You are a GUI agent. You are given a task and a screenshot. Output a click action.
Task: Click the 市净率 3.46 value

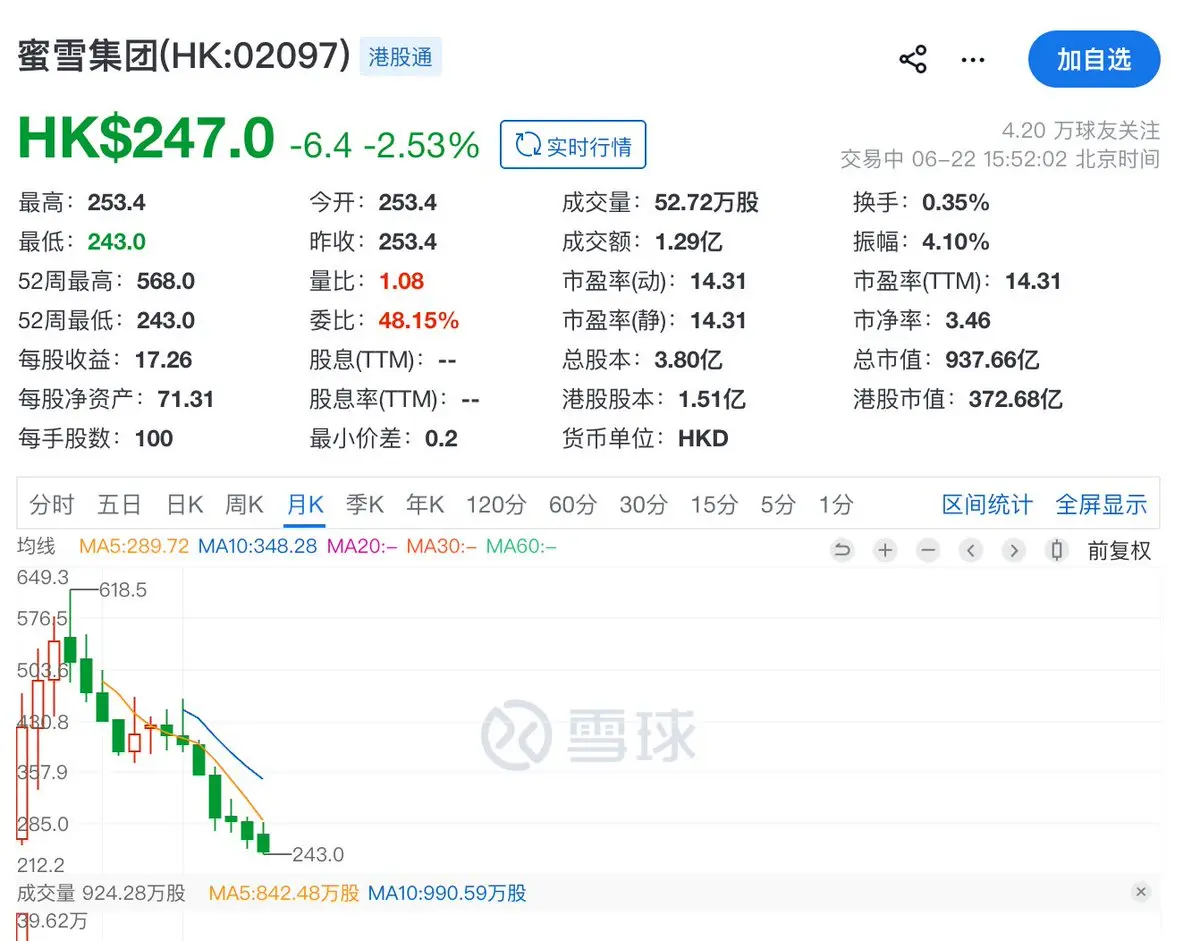click(968, 321)
